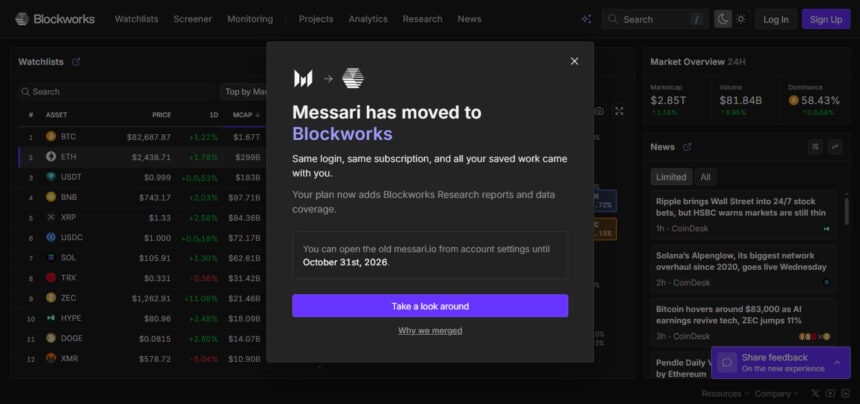
Task: Sort watchlist by PRICE column
Action: (161, 115)
